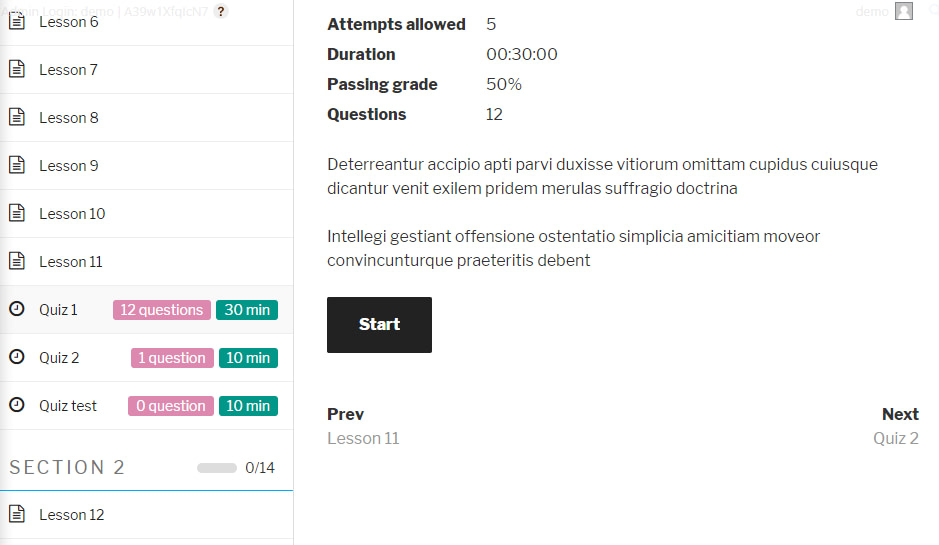Click the Quiz test clock icon

(x=16, y=405)
